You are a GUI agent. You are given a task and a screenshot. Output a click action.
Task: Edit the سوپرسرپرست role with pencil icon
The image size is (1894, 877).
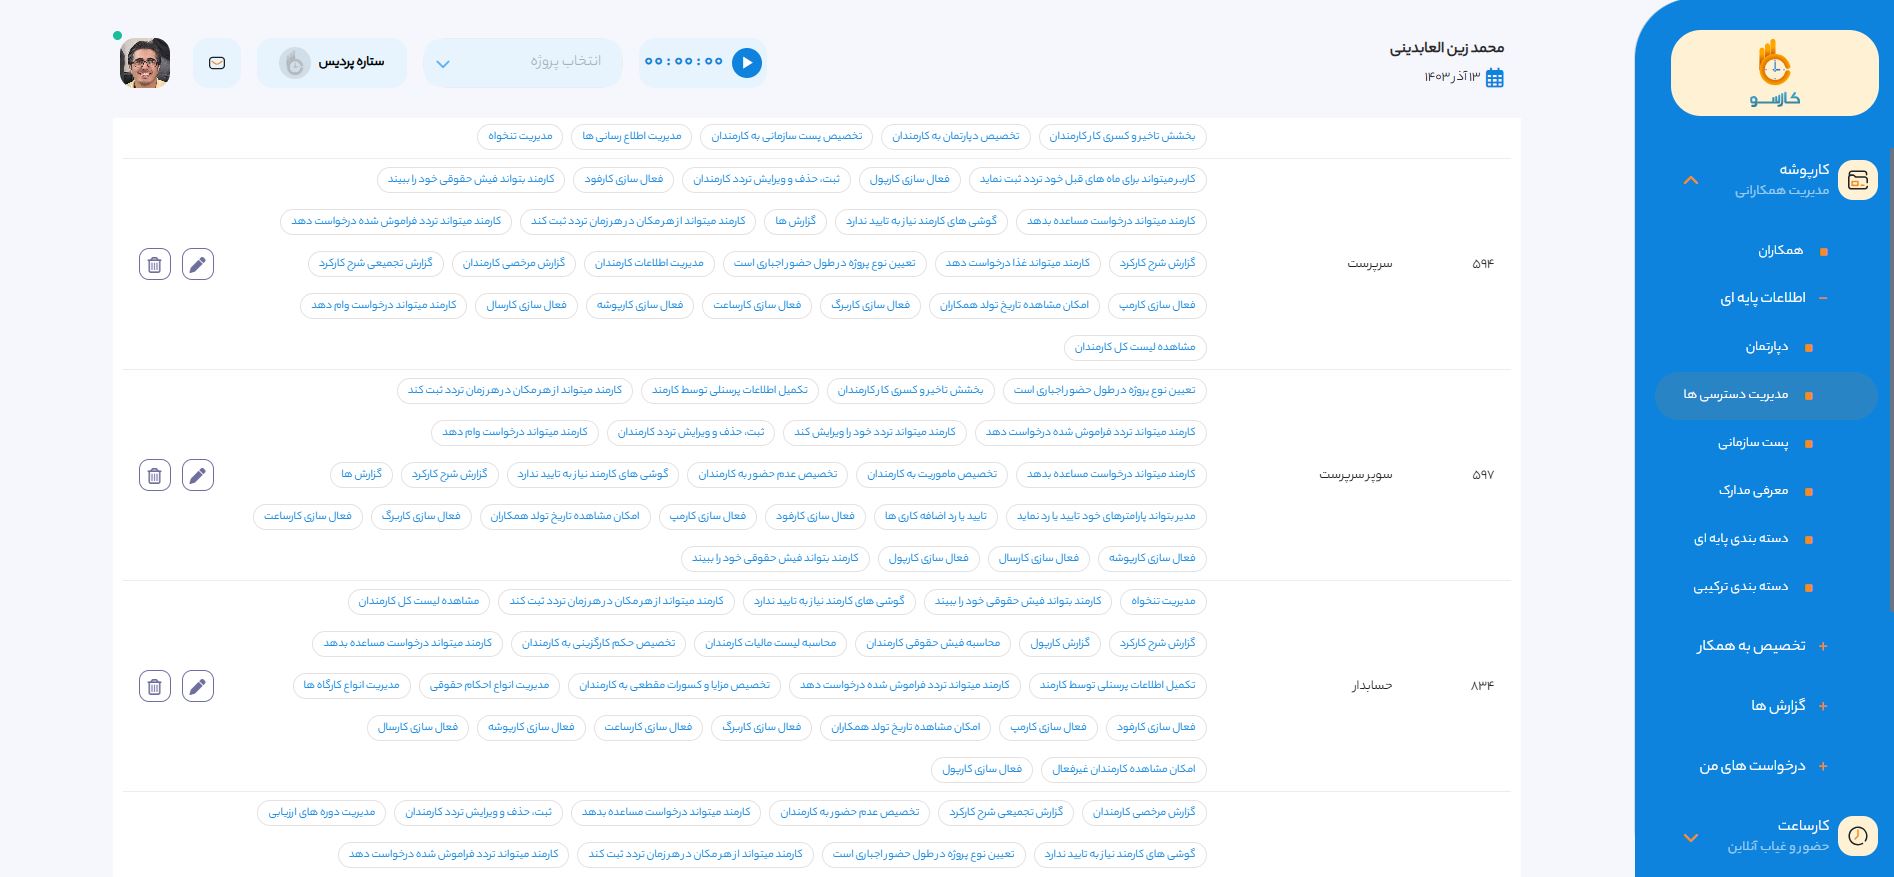tap(198, 475)
